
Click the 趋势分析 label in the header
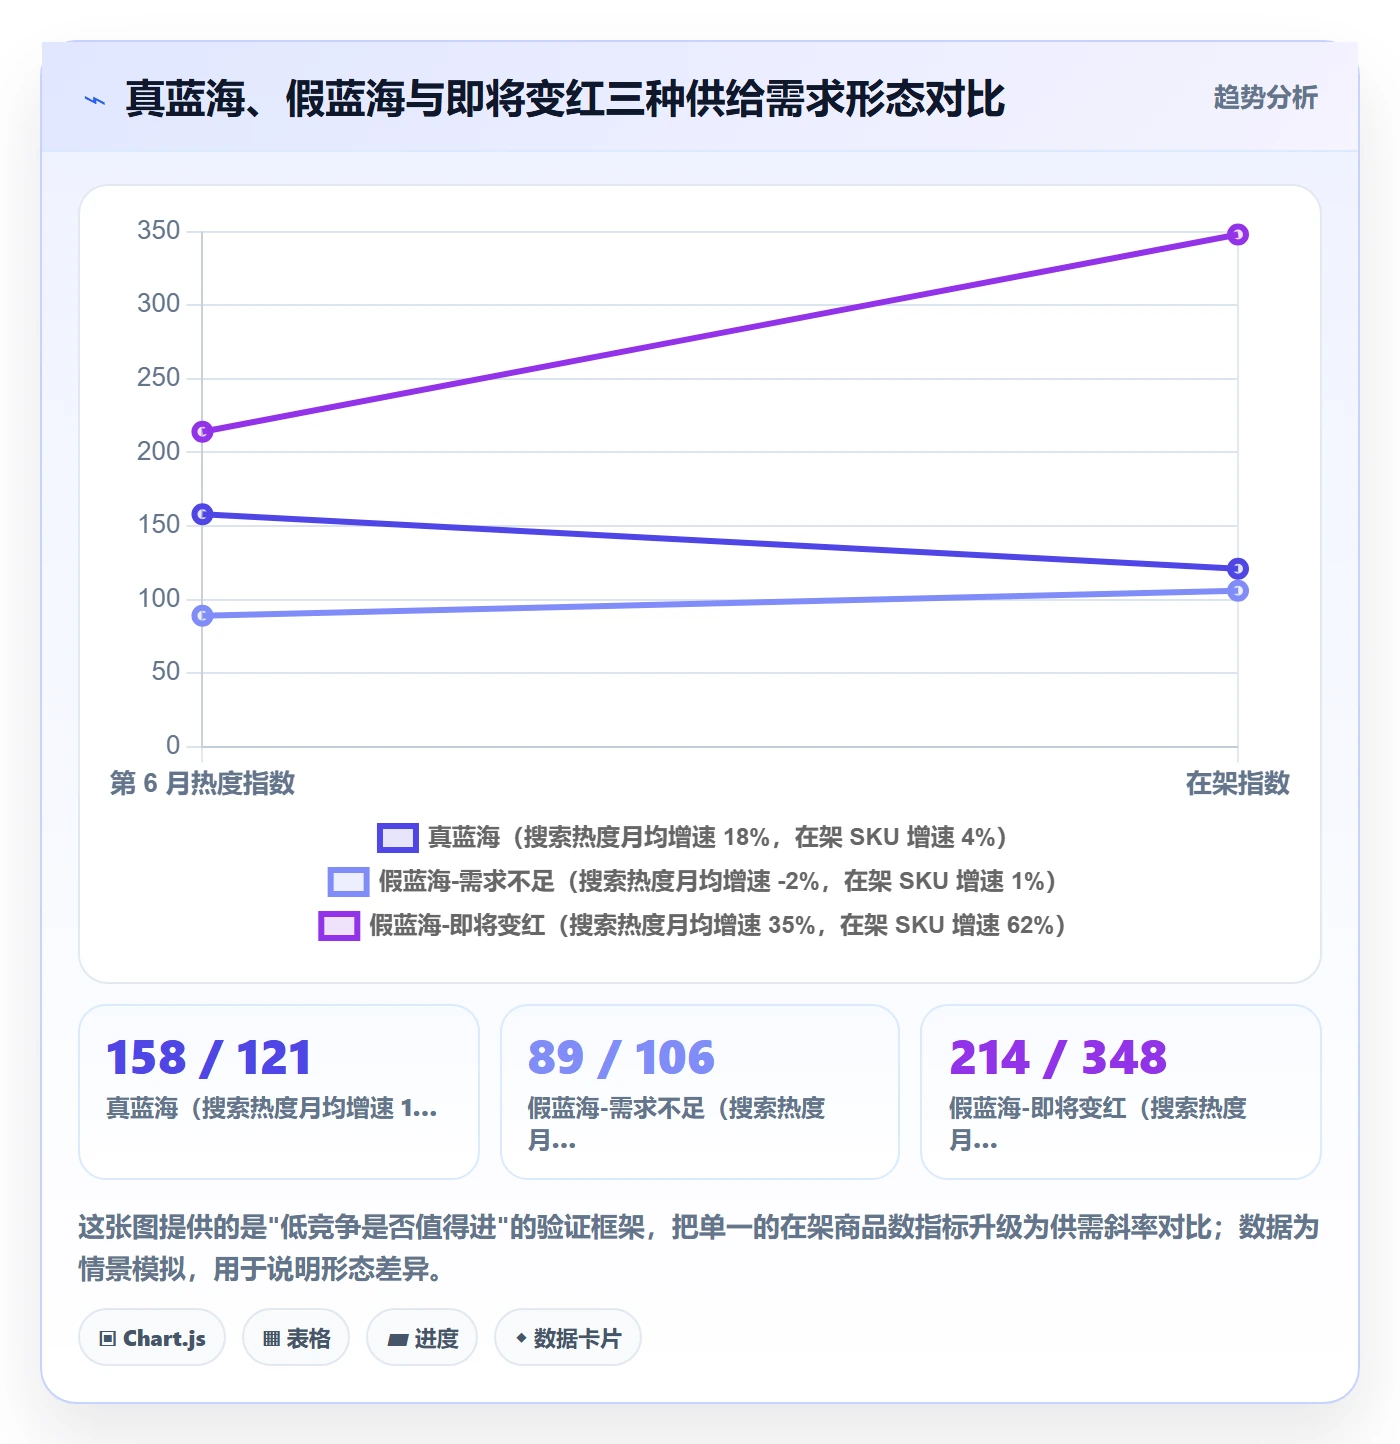click(x=1265, y=97)
